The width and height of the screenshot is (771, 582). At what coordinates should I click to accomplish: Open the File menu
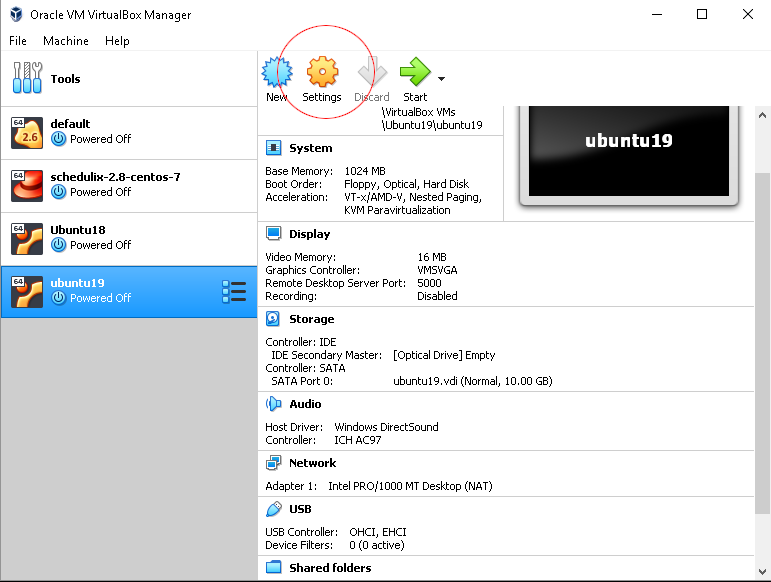point(18,41)
